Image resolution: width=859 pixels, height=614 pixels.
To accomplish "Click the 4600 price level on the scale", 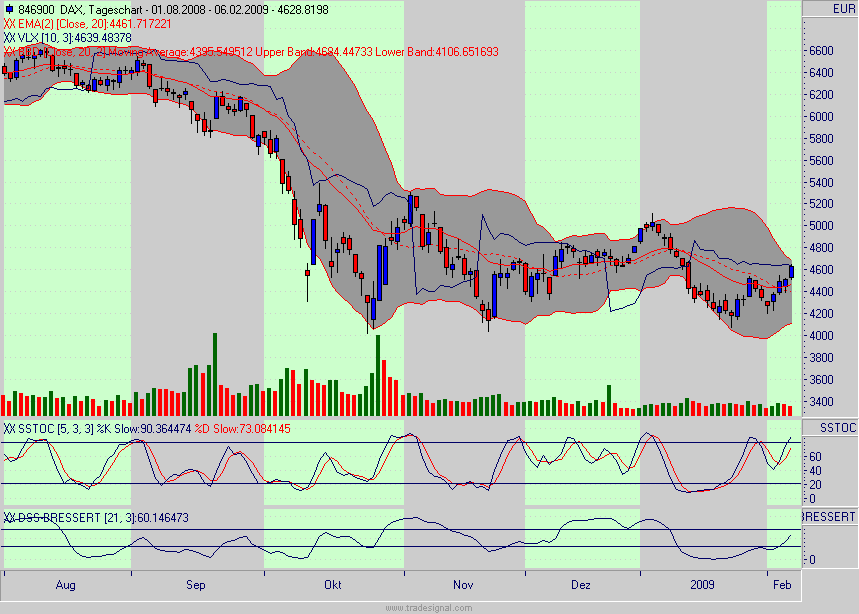I will (x=820, y=267).
